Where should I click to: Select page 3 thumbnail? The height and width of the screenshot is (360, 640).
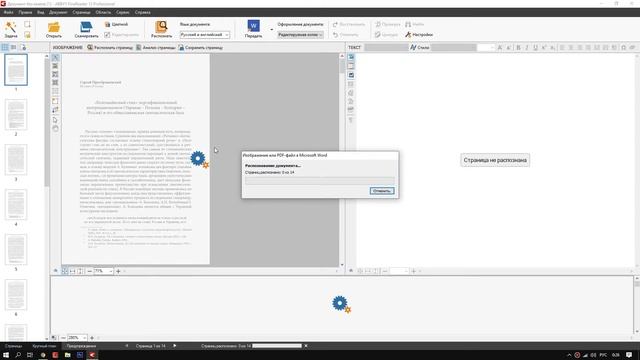(x=16, y=160)
